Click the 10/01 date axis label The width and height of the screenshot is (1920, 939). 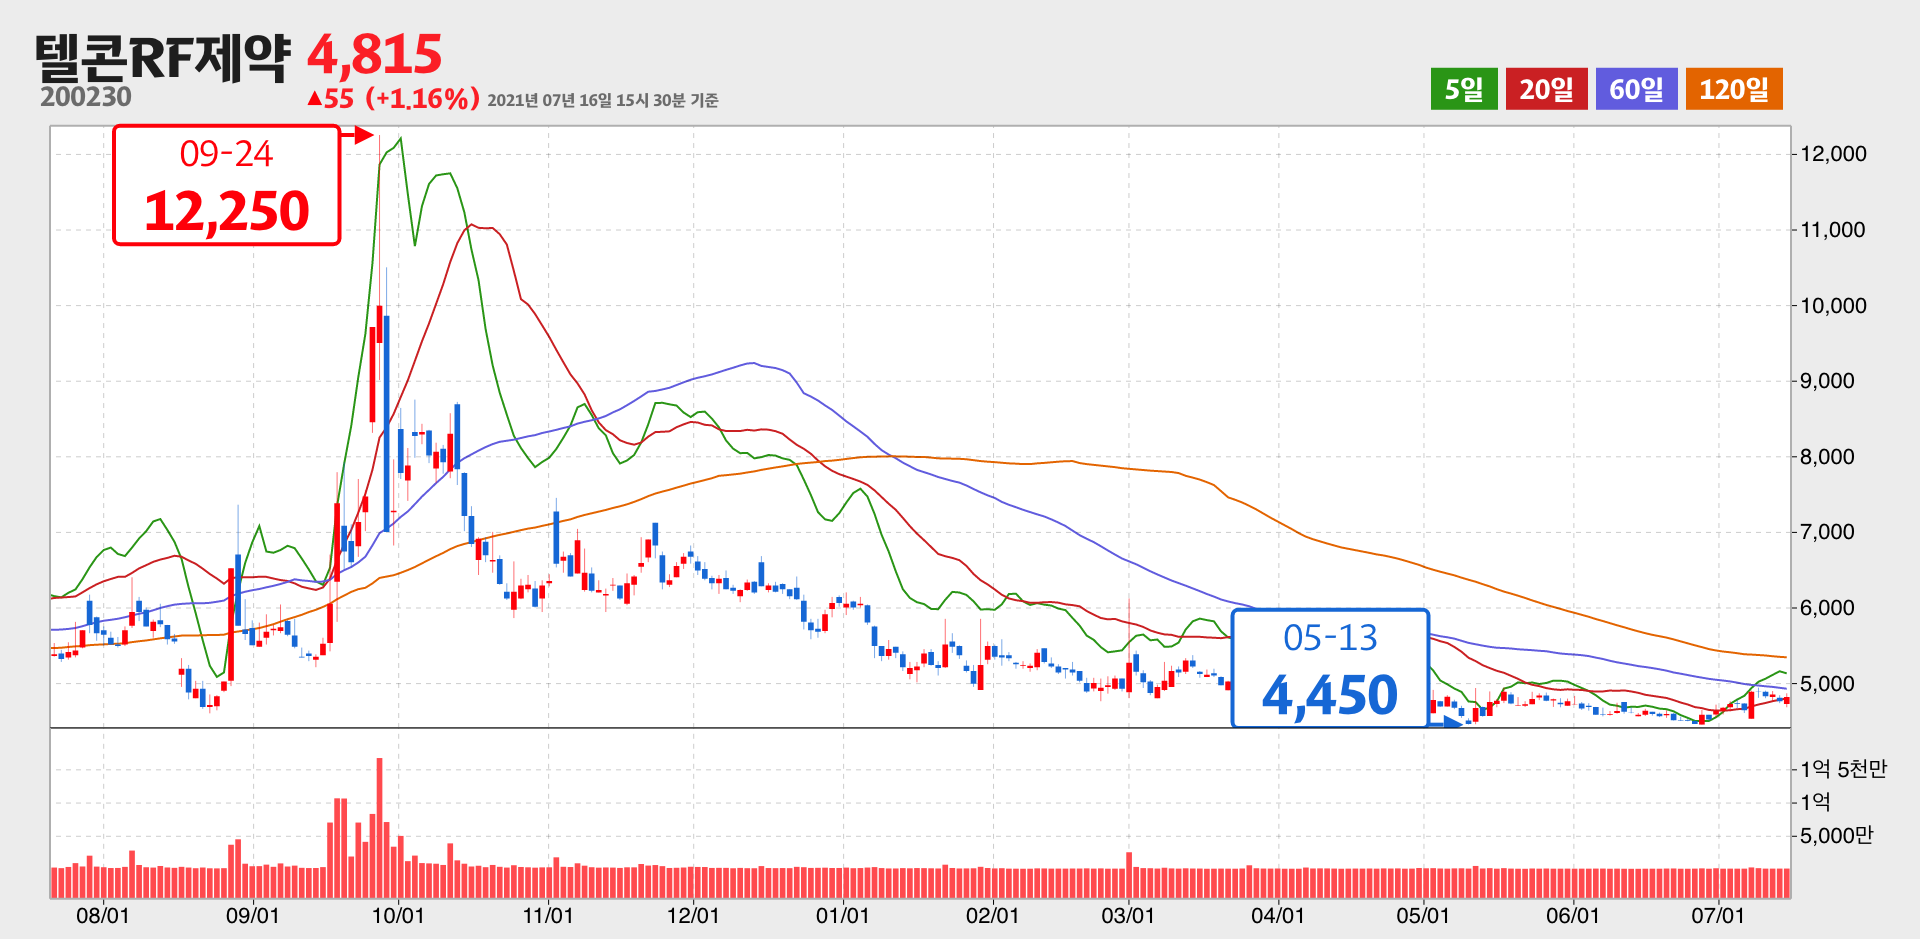click(x=398, y=916)
